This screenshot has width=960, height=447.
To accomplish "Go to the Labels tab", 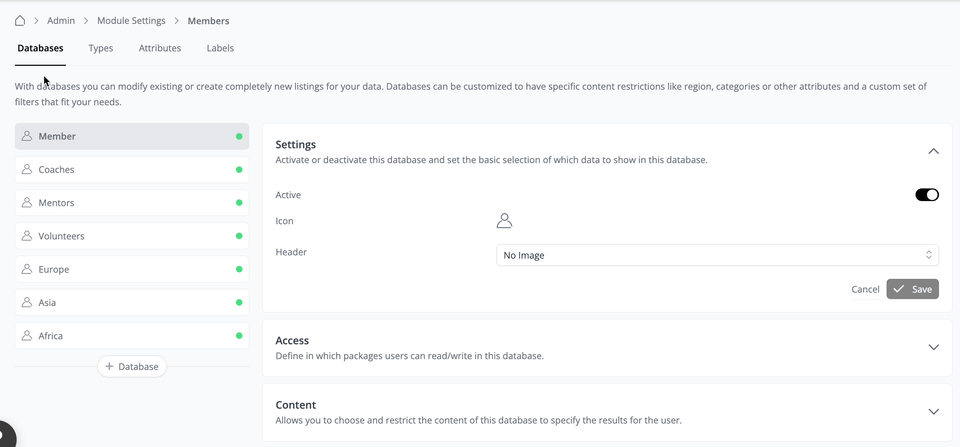I will 220,48.
